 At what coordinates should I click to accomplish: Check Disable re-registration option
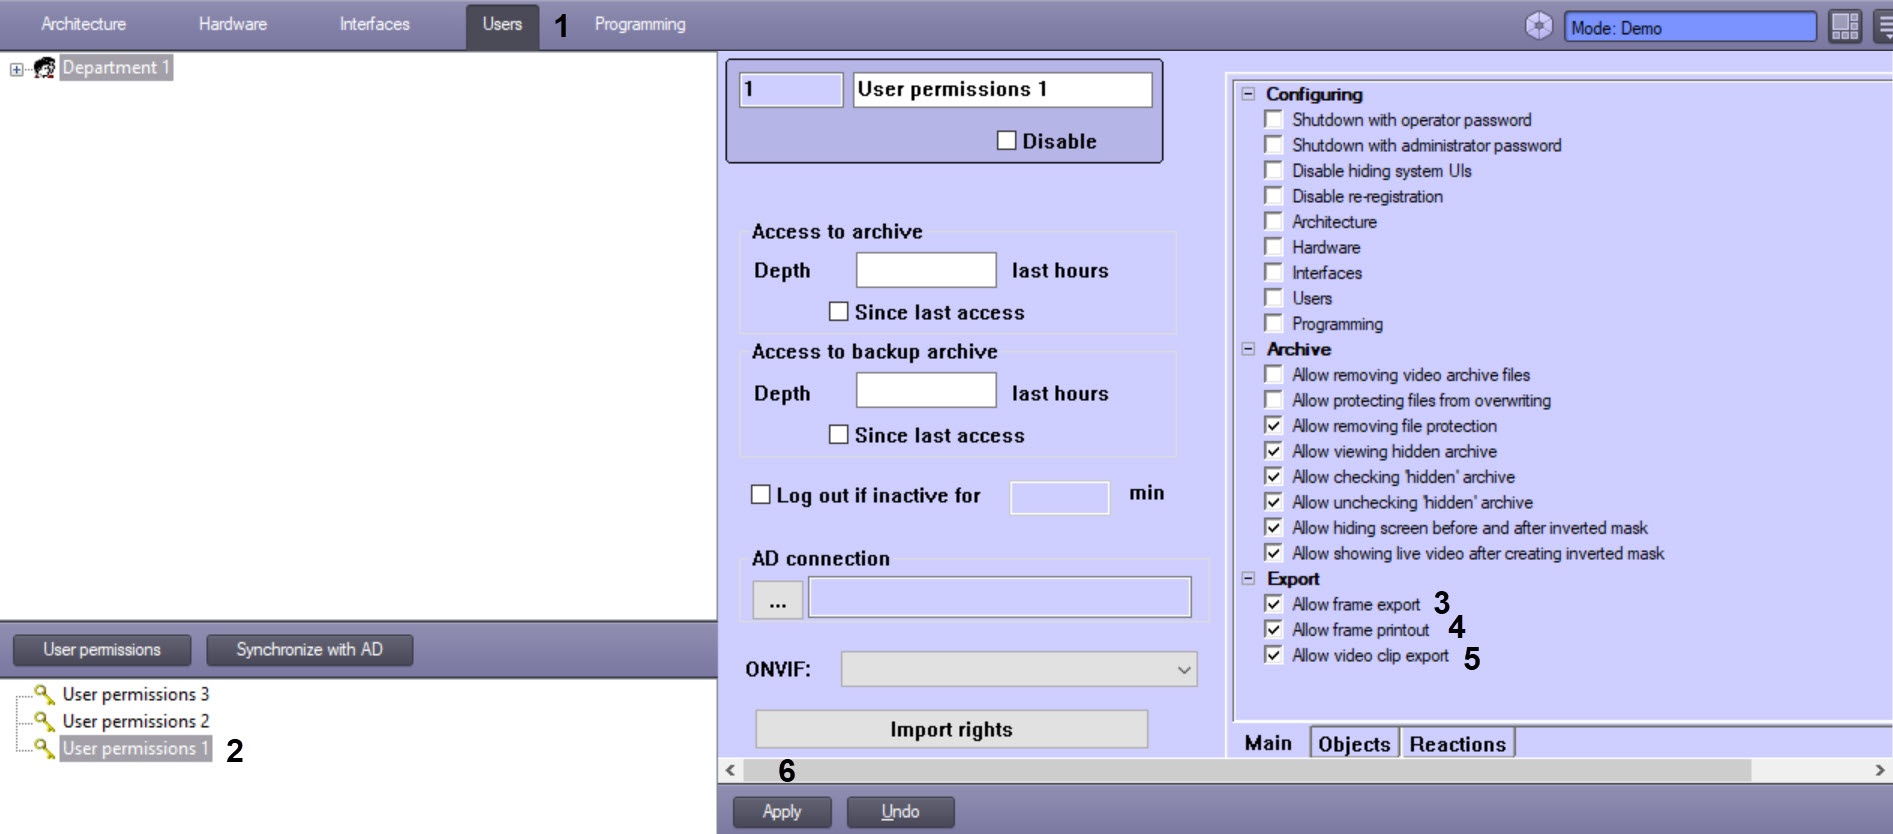point(1273,196)
